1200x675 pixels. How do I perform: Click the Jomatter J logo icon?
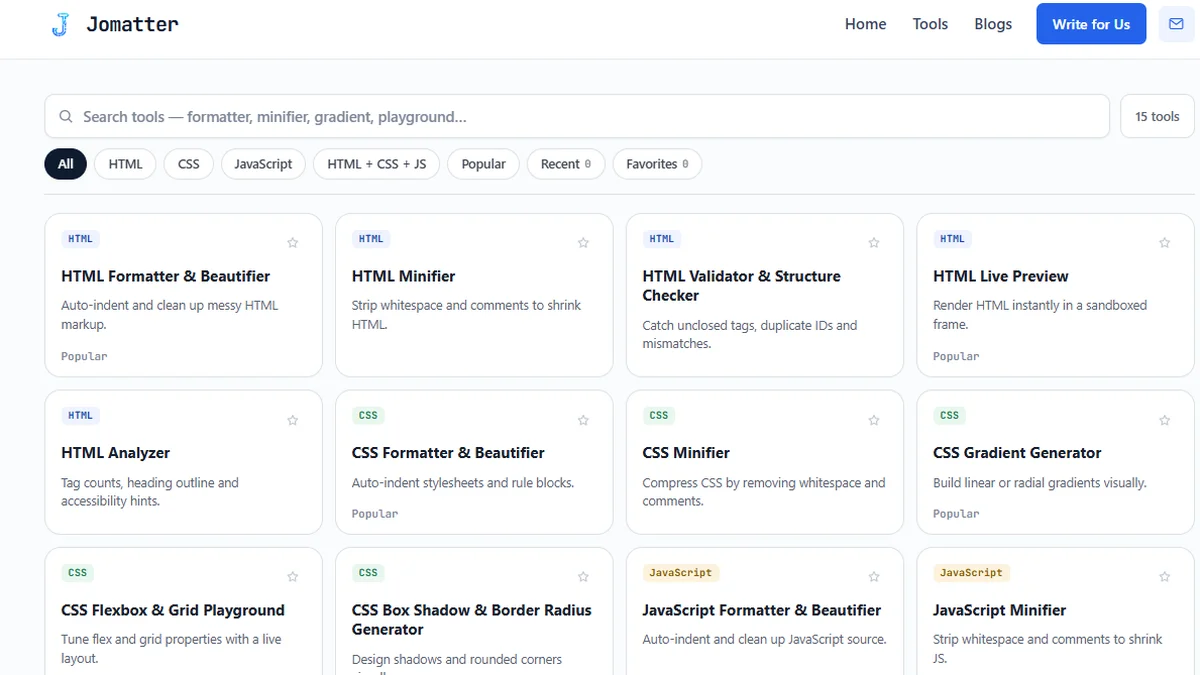(60, 24)
